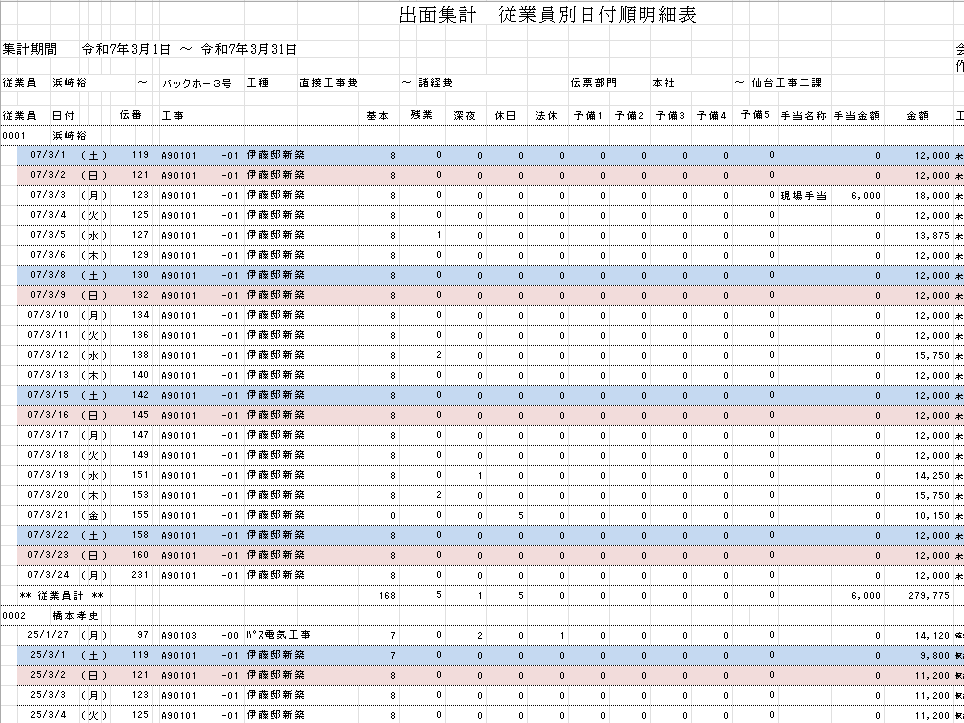Click the amount 10,150
This screenshot has width=964, height=723.
click(x=932, y=515)
